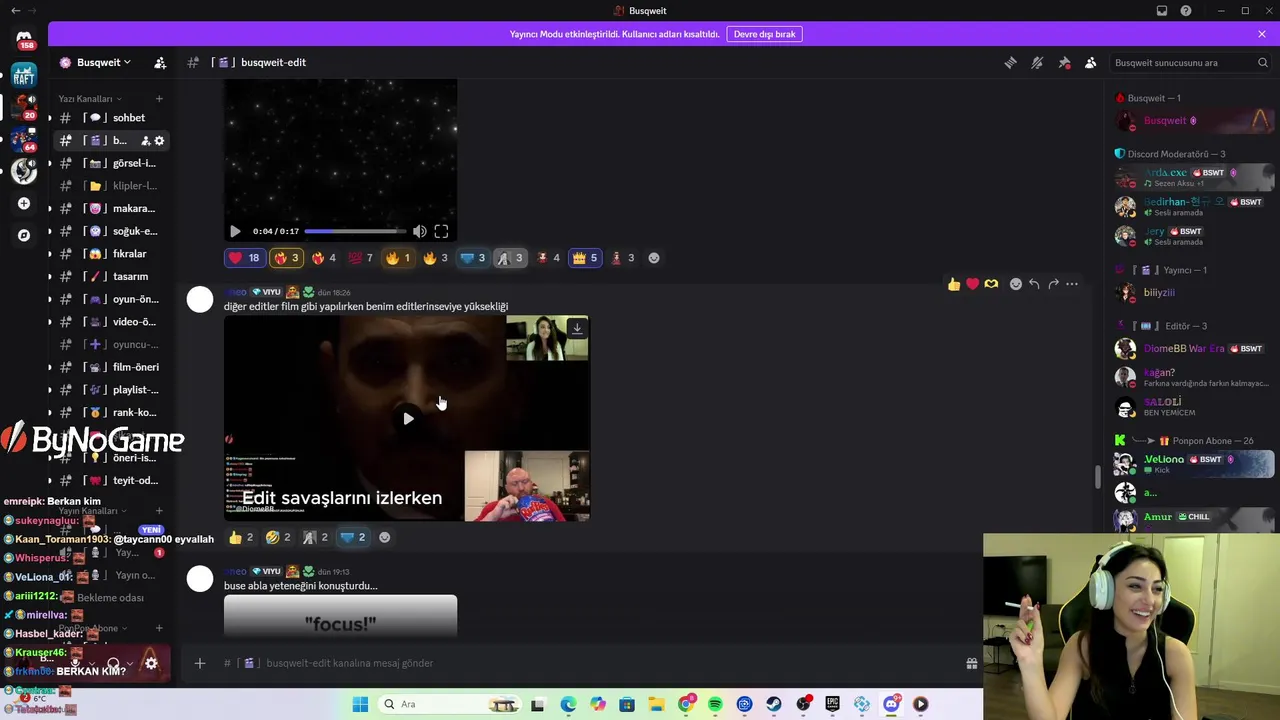1280x720 pixels.
Task: Open the film-öneri channel
Action: pyautogui.click(x=110, y=367)
